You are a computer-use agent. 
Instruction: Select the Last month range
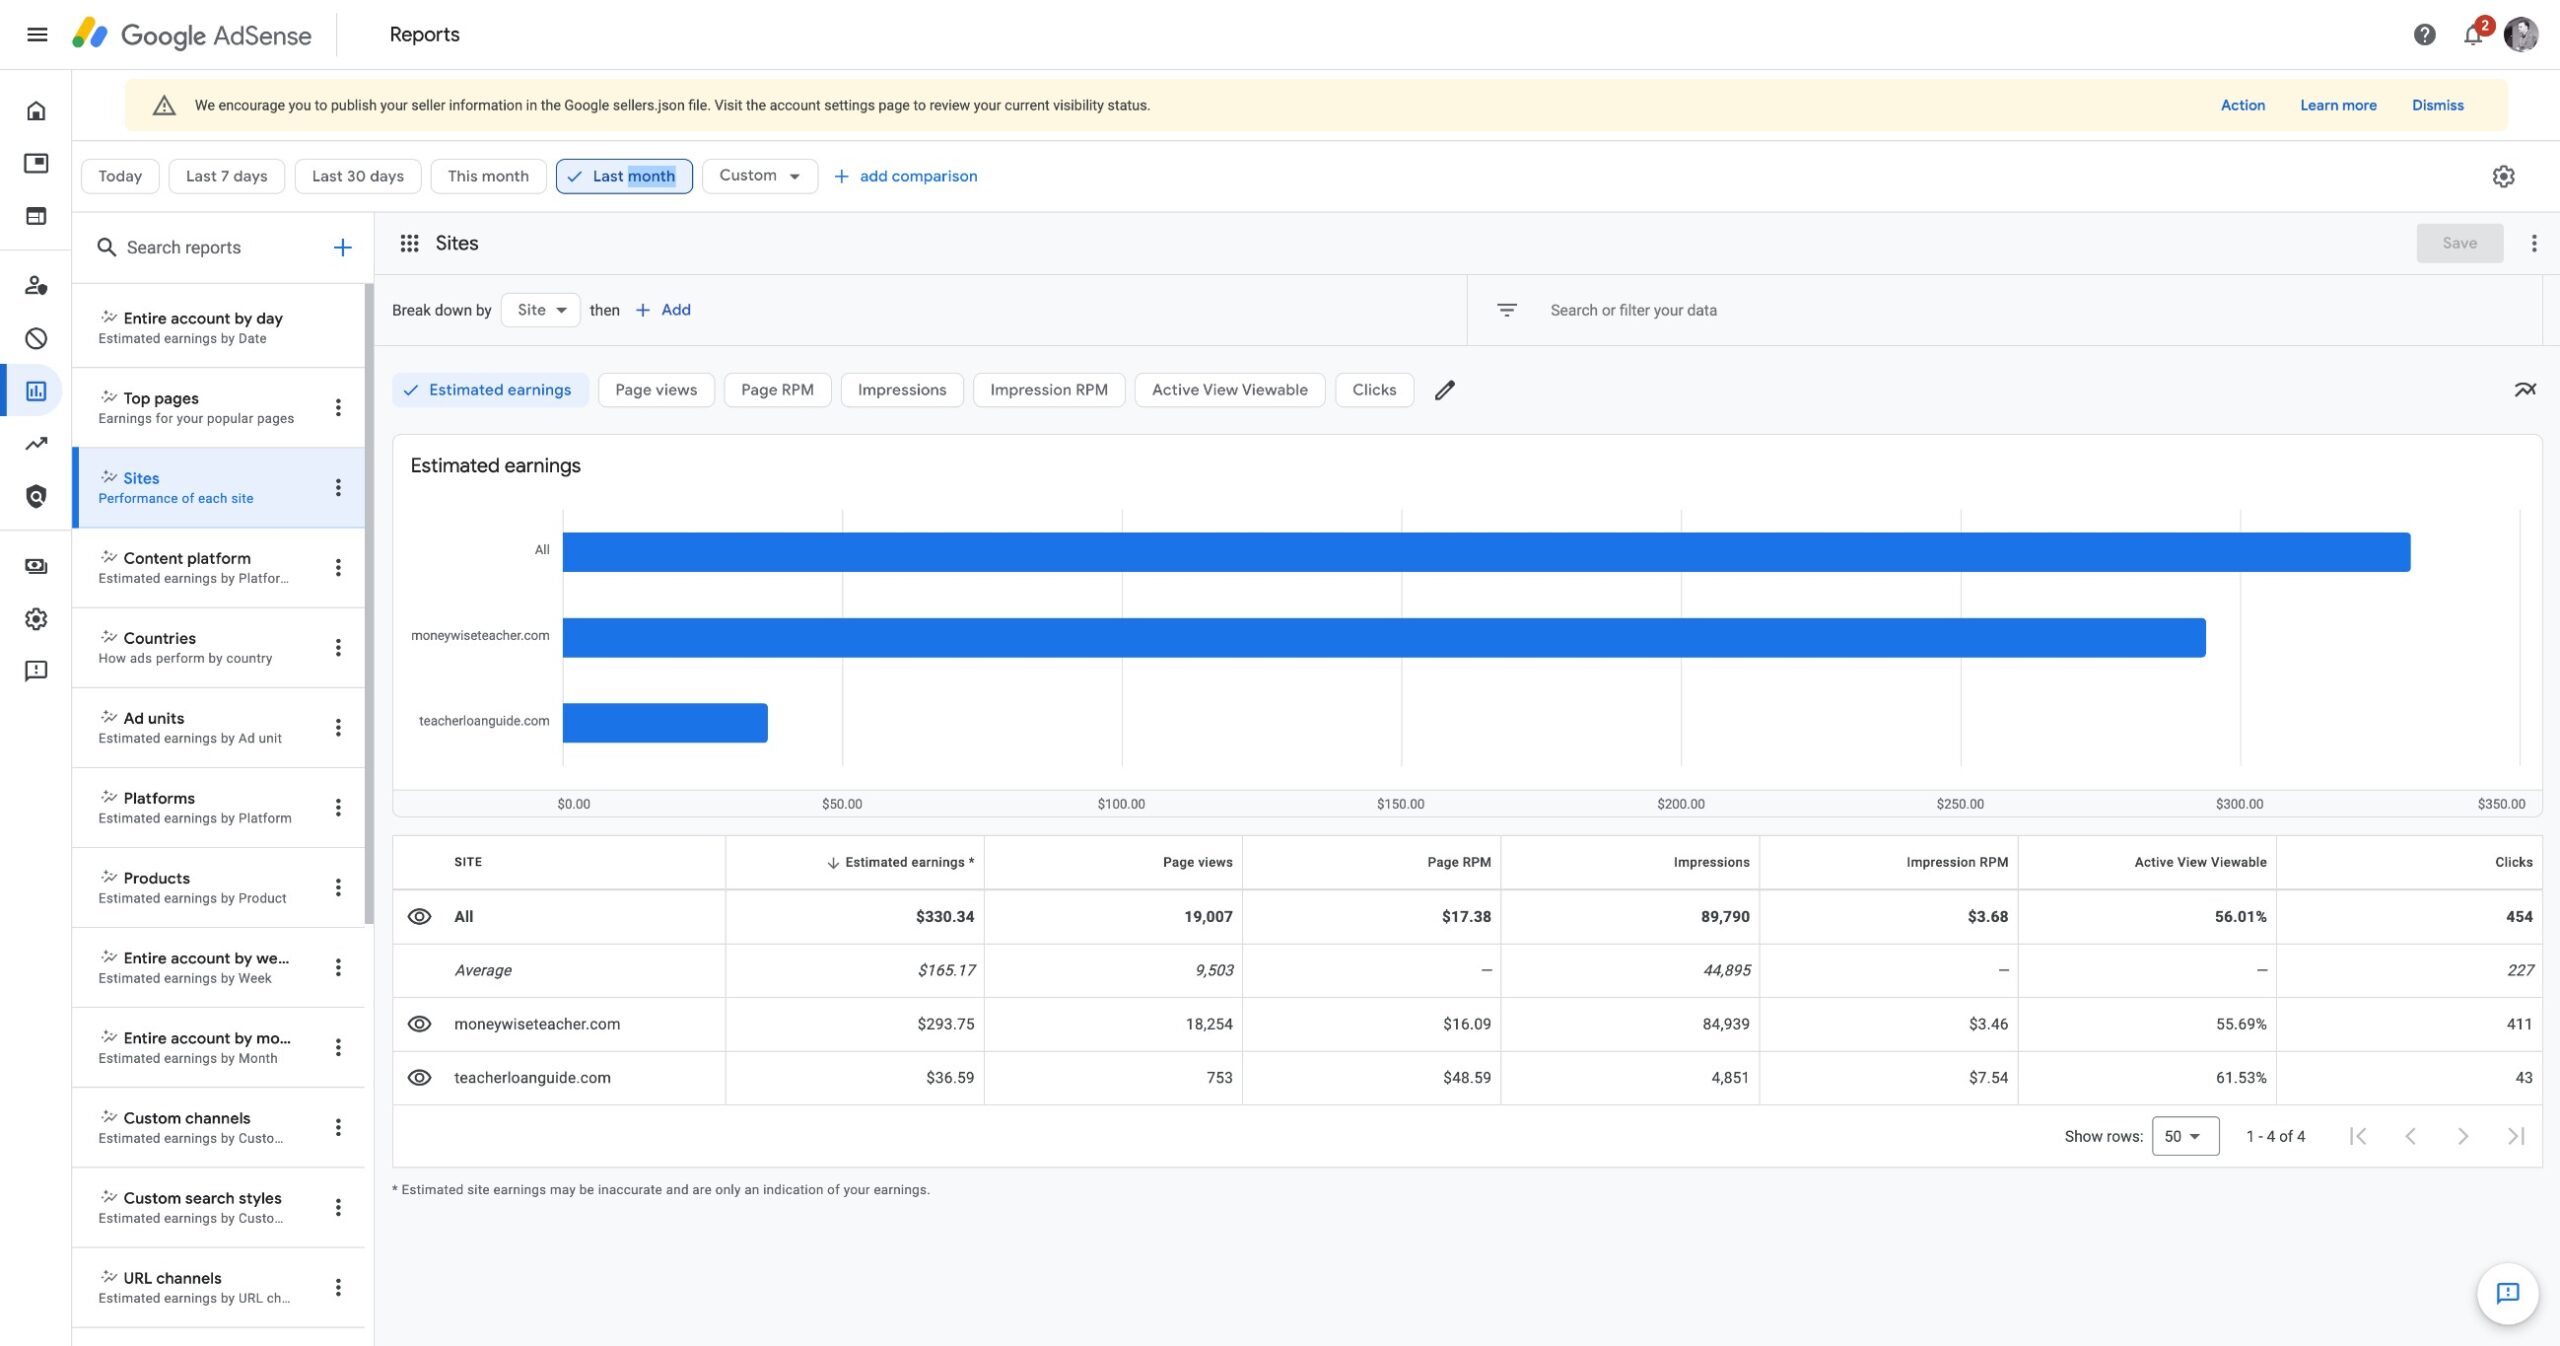click(624, 176)
